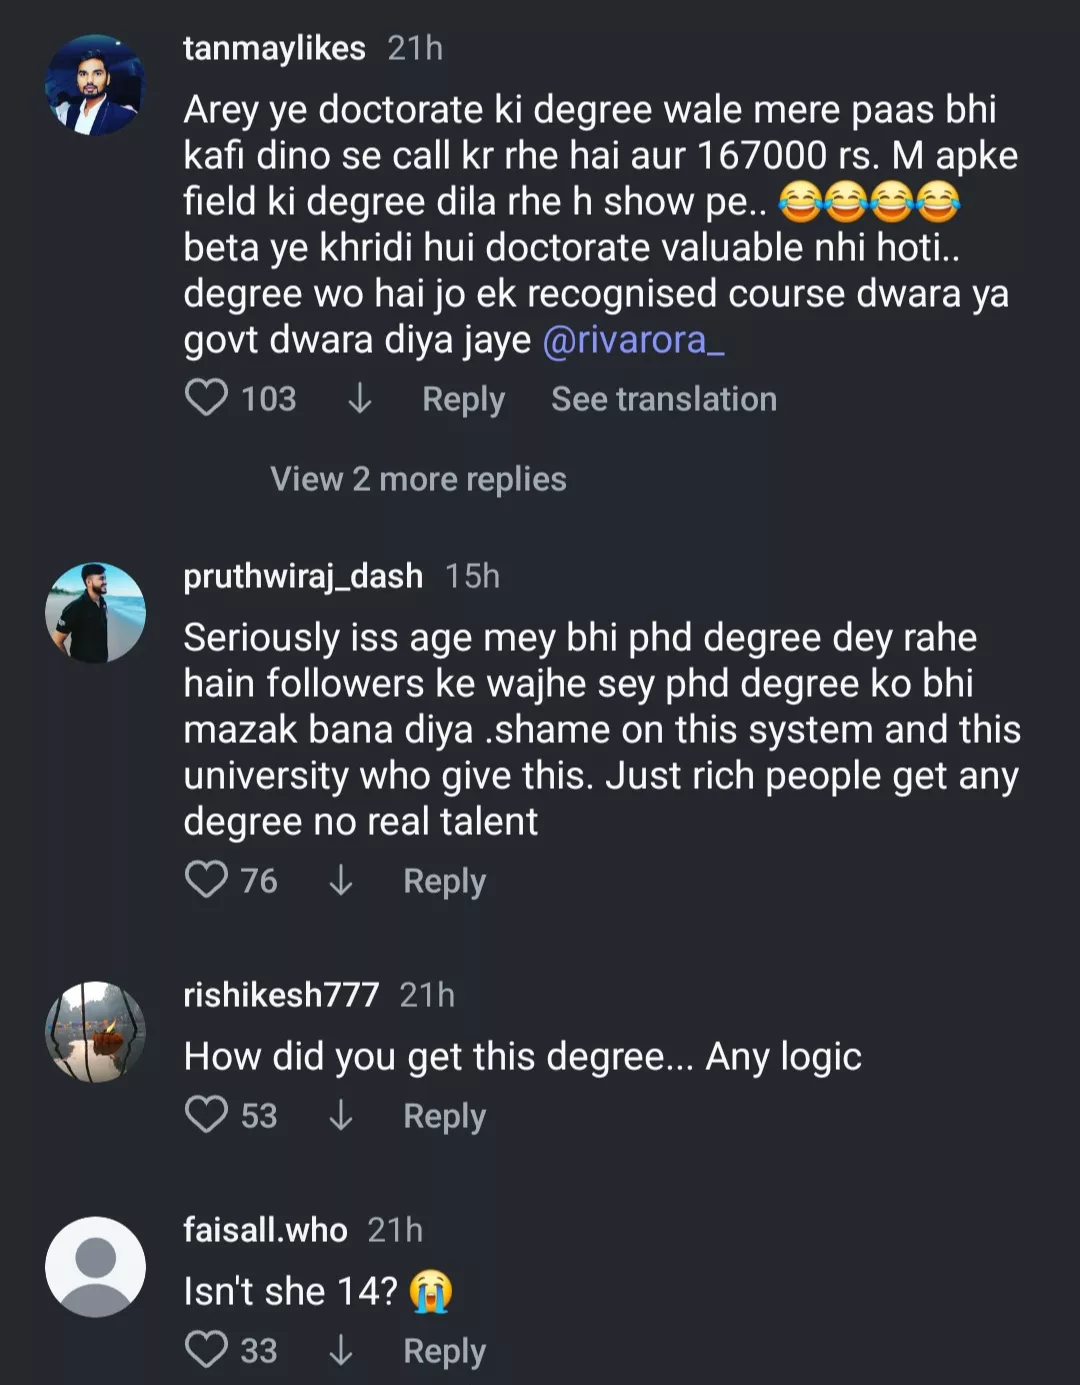Tap See translation on tanmaylikes' comment
1080x1385 pixels.
[664, 399]
